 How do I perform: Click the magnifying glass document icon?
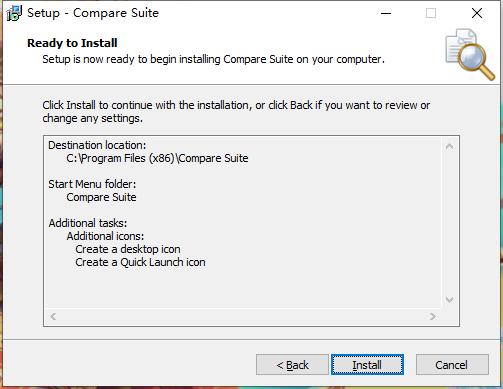coord(470,54)
